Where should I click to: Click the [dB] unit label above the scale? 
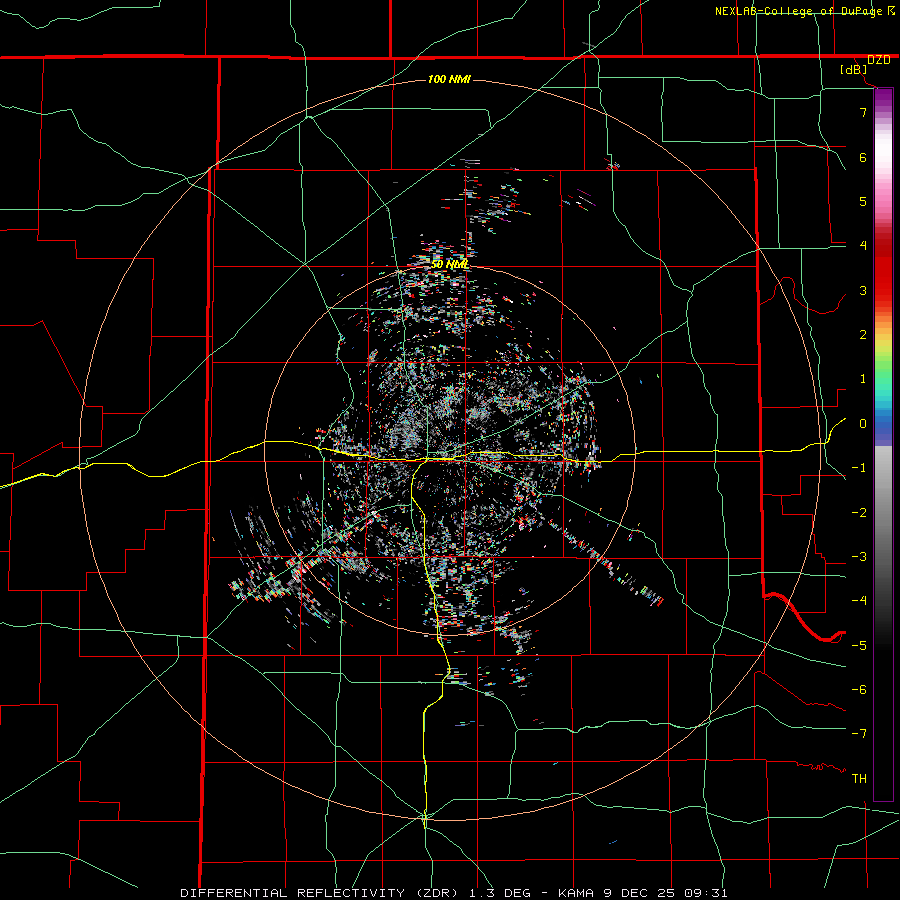pyautogui.click(x=853, y=70)
